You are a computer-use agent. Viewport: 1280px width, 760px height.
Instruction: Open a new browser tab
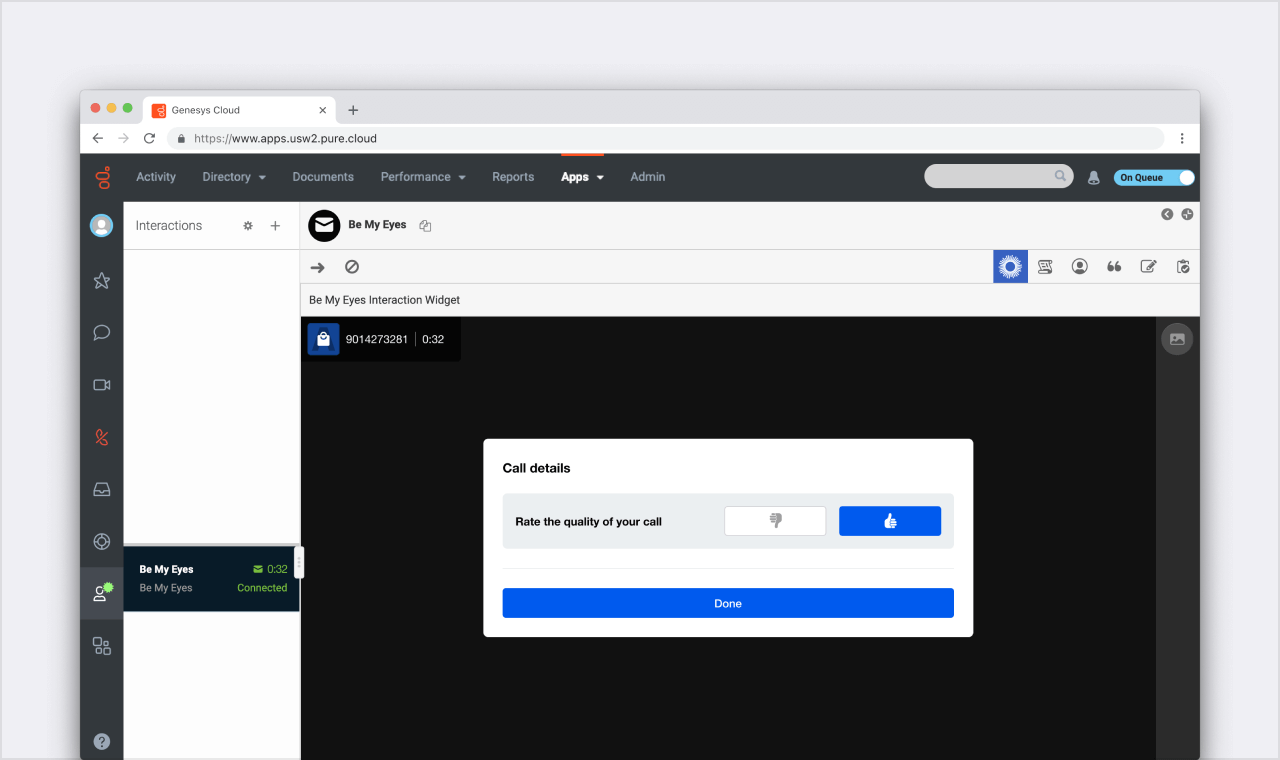[353, 111]
